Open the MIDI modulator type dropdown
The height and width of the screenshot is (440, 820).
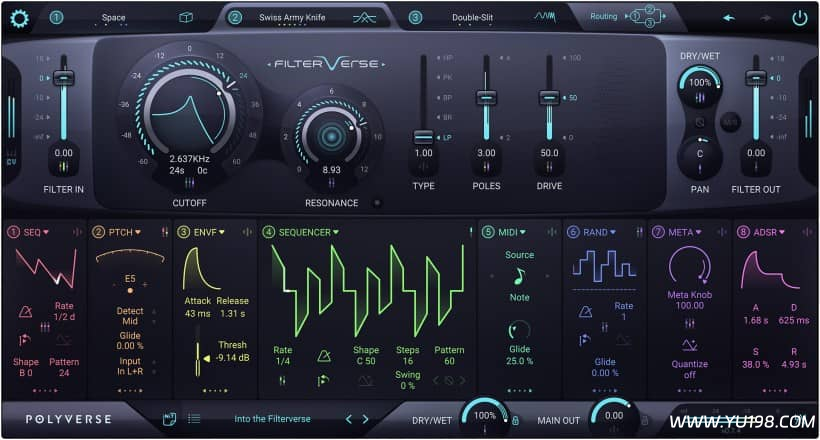point(511,232)
